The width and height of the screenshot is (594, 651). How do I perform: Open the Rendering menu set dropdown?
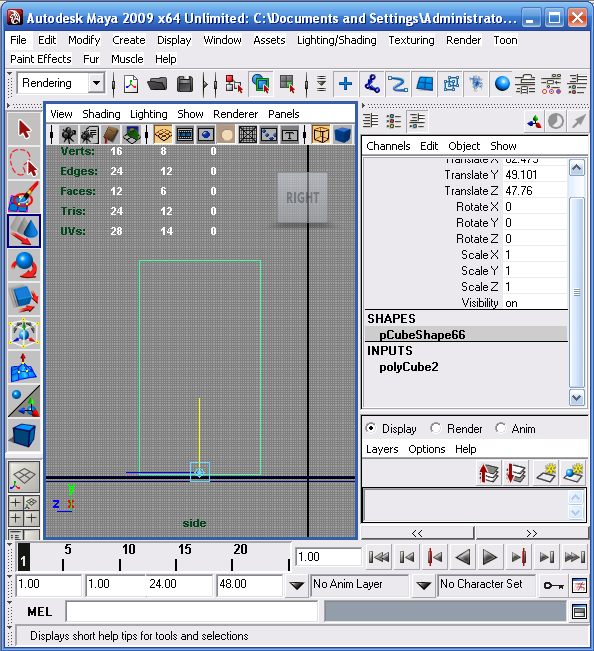pos(96,83)
